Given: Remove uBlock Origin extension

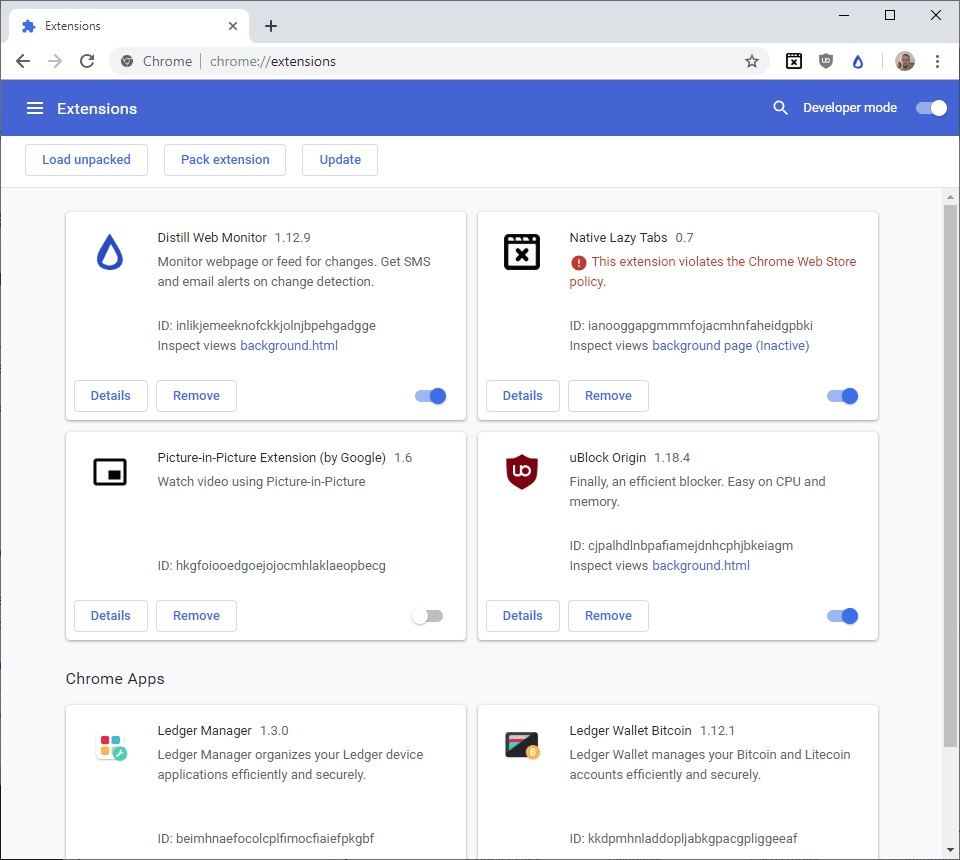Looking at the screenshot, I should pyautogui.click(x=609, y=616).
